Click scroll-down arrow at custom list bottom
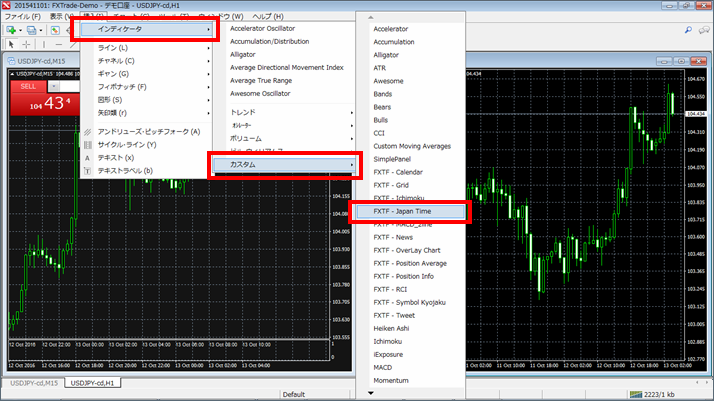This screenshot has height=401, width=714. (x=371, y=393)
